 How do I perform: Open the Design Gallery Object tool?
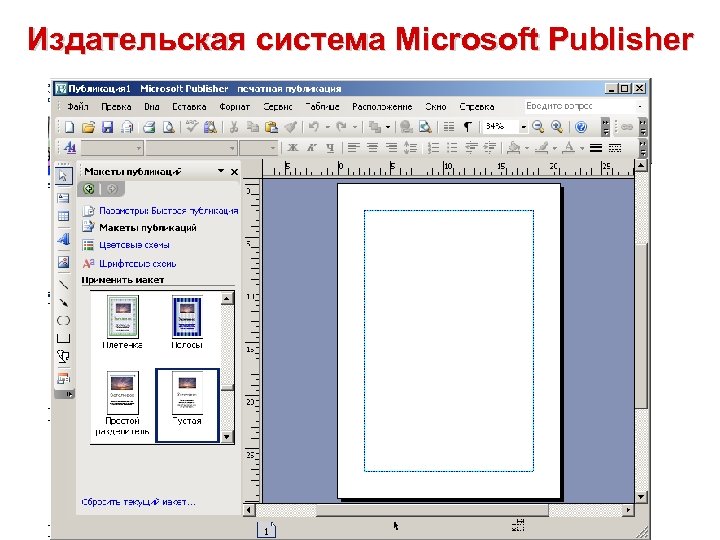pos(63,379)
